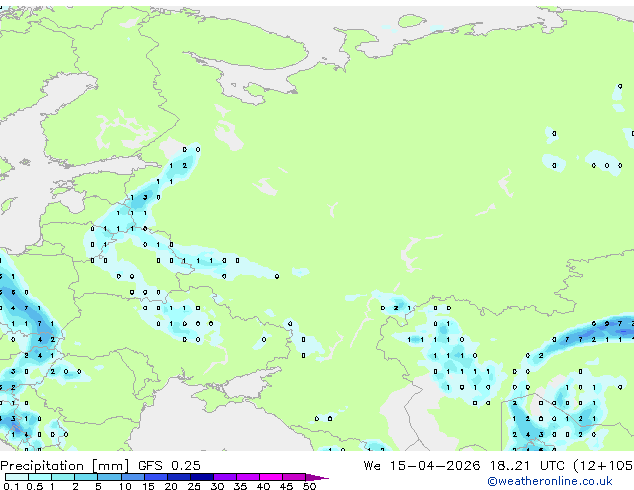Click the 15–20 mm legend swatch
This screenshot has height=490, width=634.
156,477
